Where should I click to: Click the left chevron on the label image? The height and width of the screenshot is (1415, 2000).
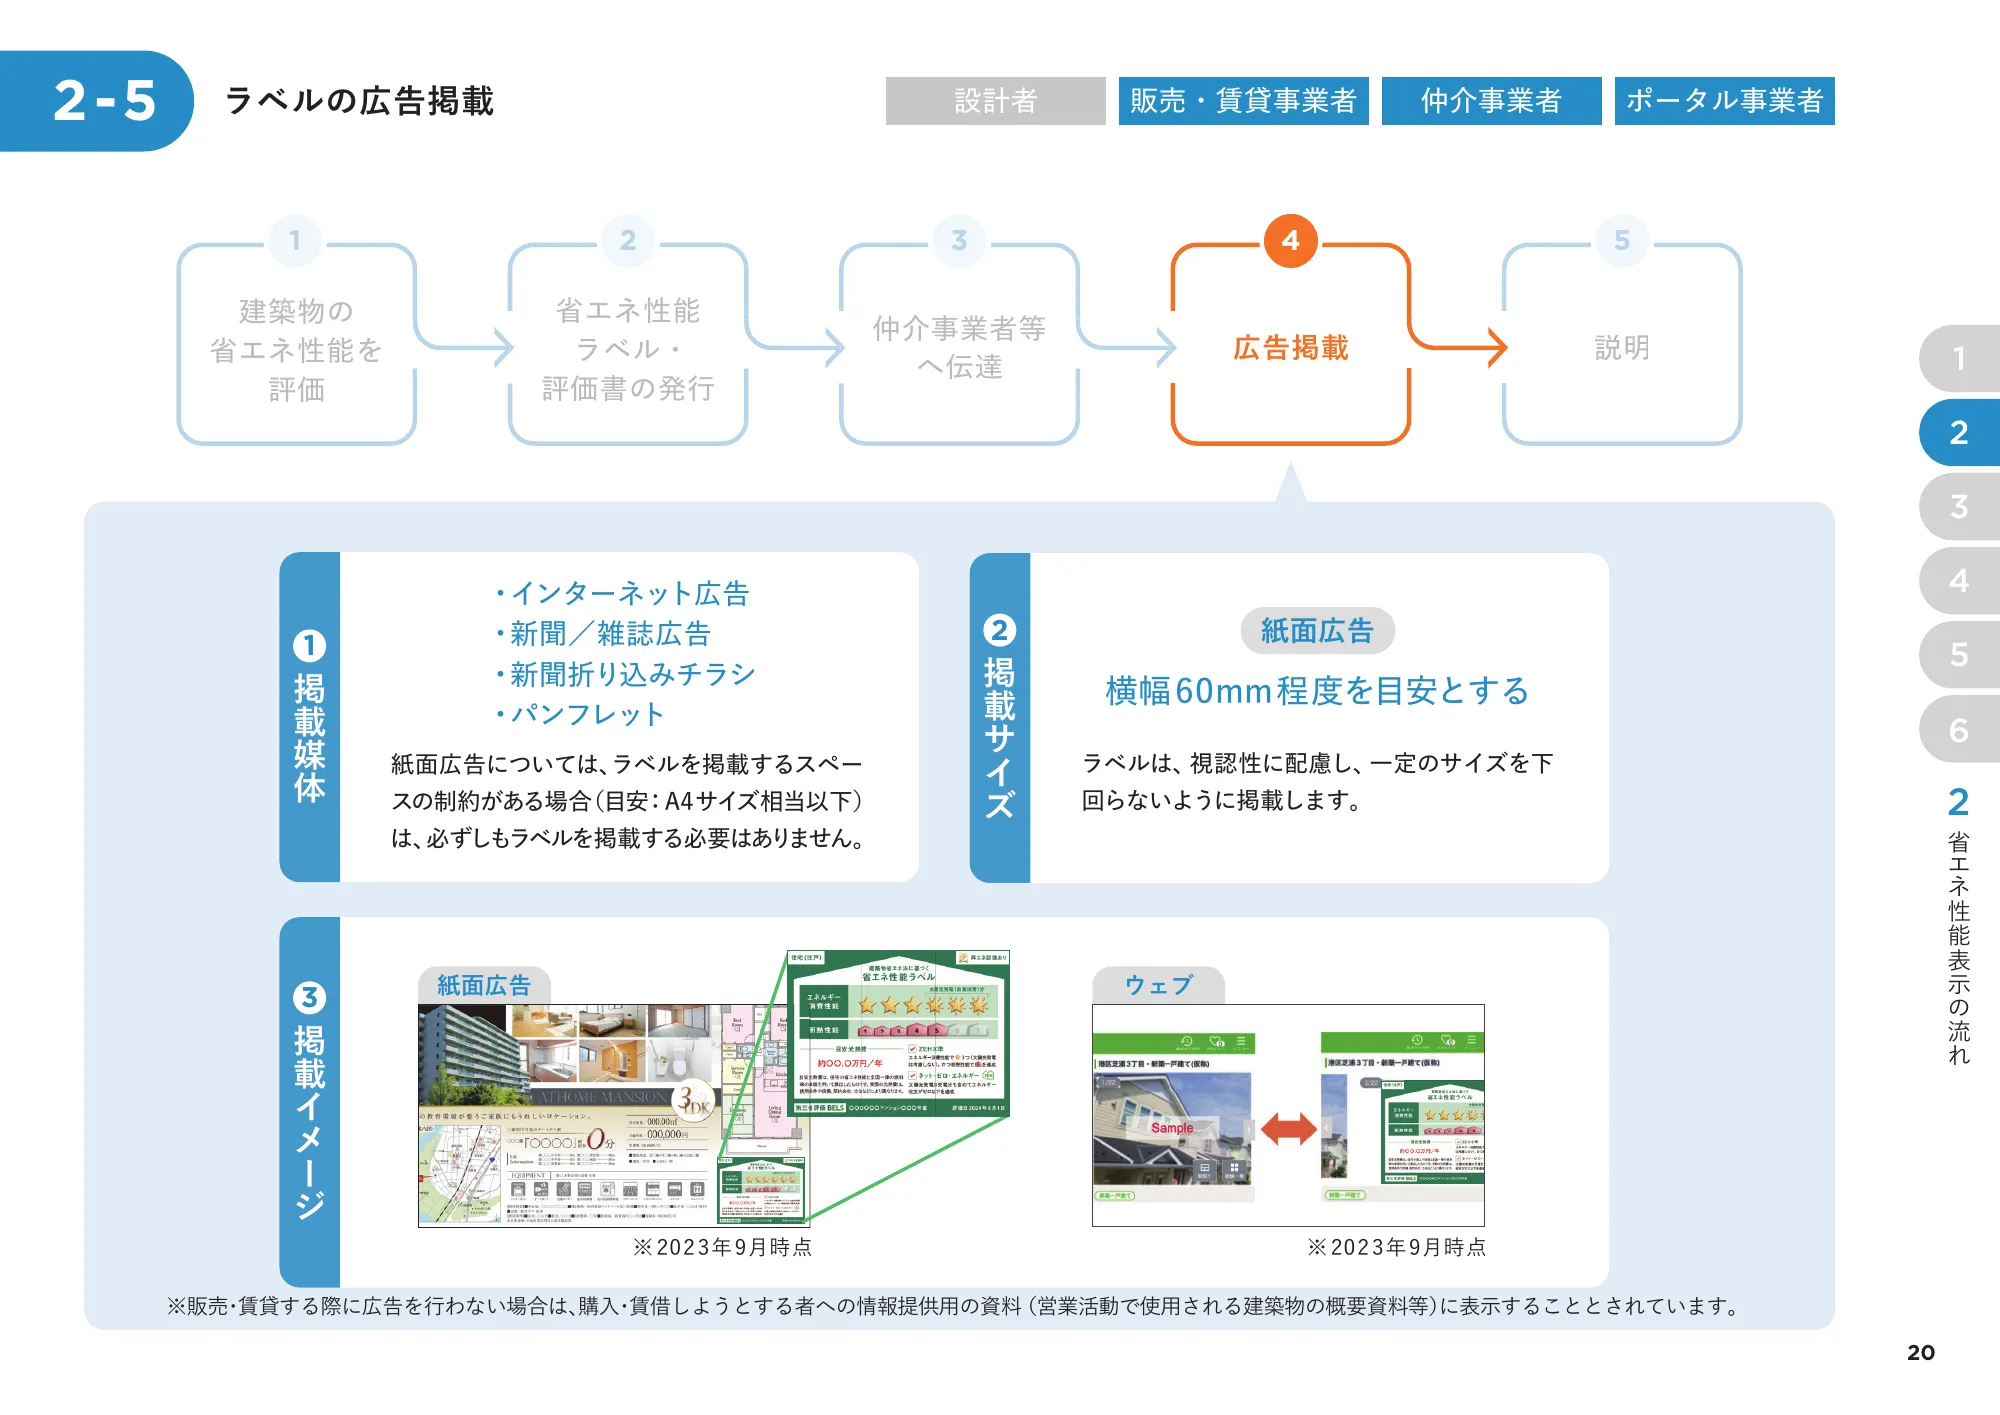tap(1326, 1127)
